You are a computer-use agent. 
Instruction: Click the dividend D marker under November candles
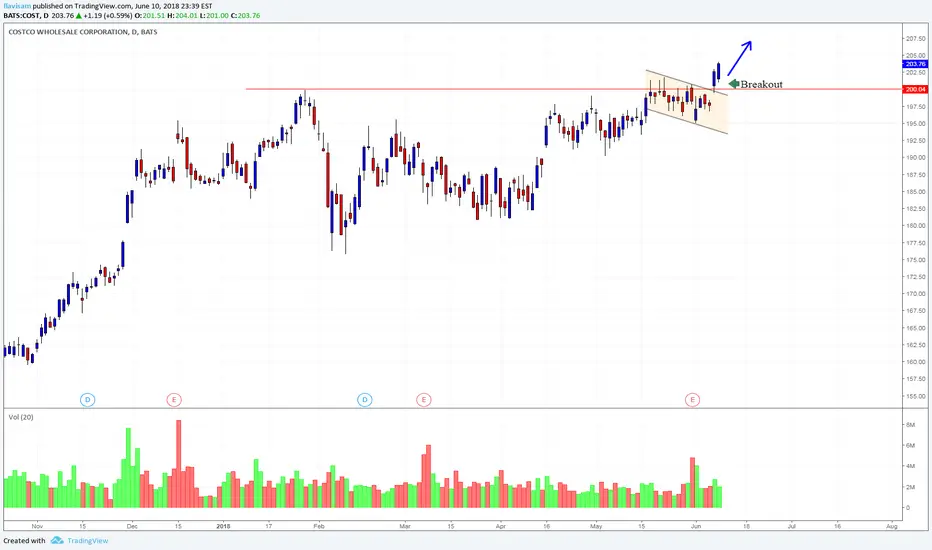[x=87, y=400]
